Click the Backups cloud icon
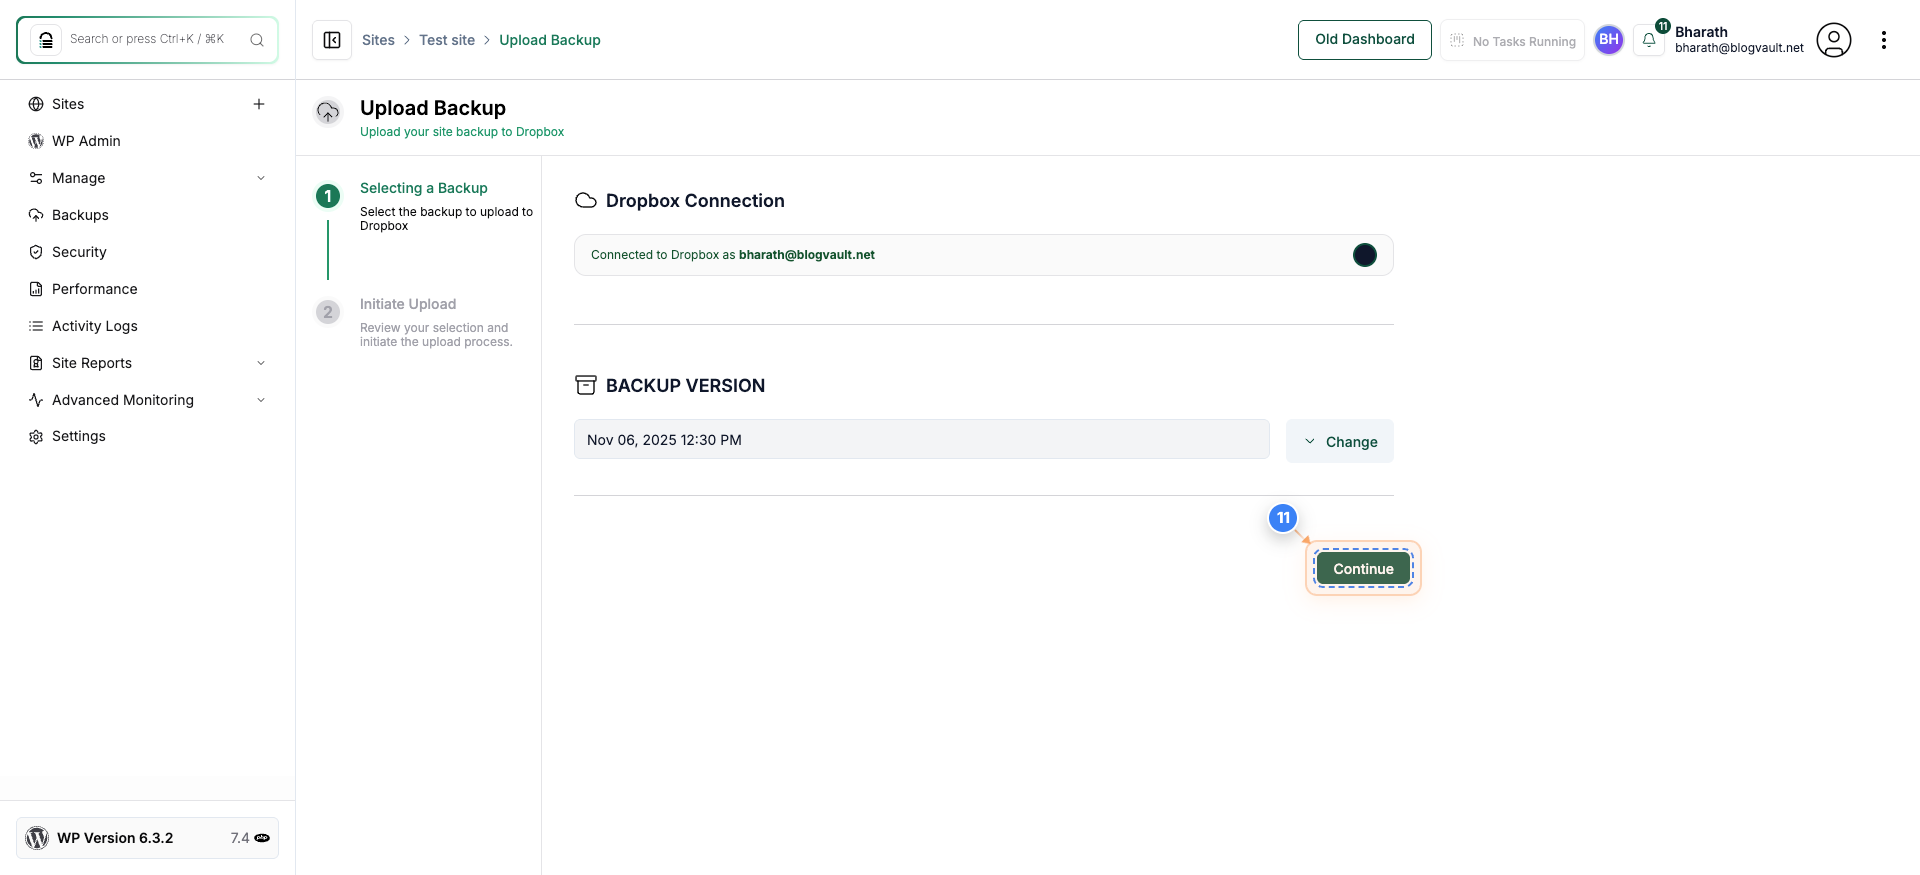The height and width of the screenshot is (875, 1920). tap(36, 215)
